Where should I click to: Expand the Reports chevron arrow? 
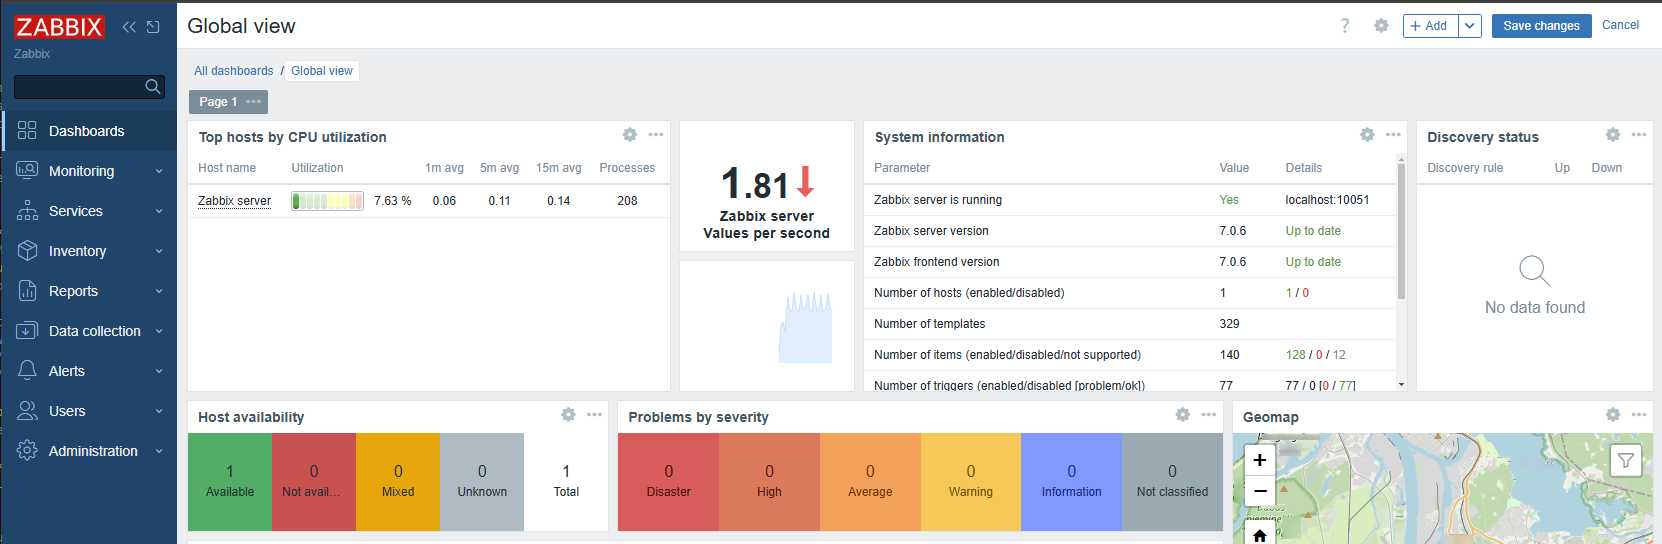(x=159, y=291)
